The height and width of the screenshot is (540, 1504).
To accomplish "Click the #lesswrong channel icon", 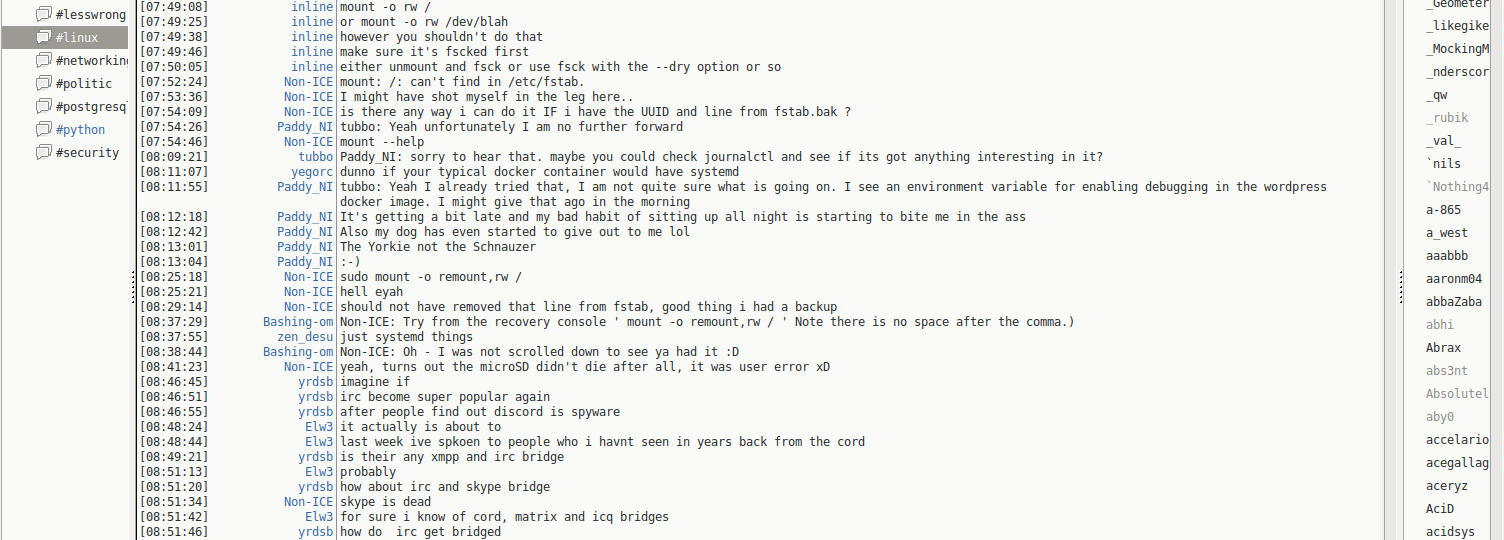I will tap(43, 14).
